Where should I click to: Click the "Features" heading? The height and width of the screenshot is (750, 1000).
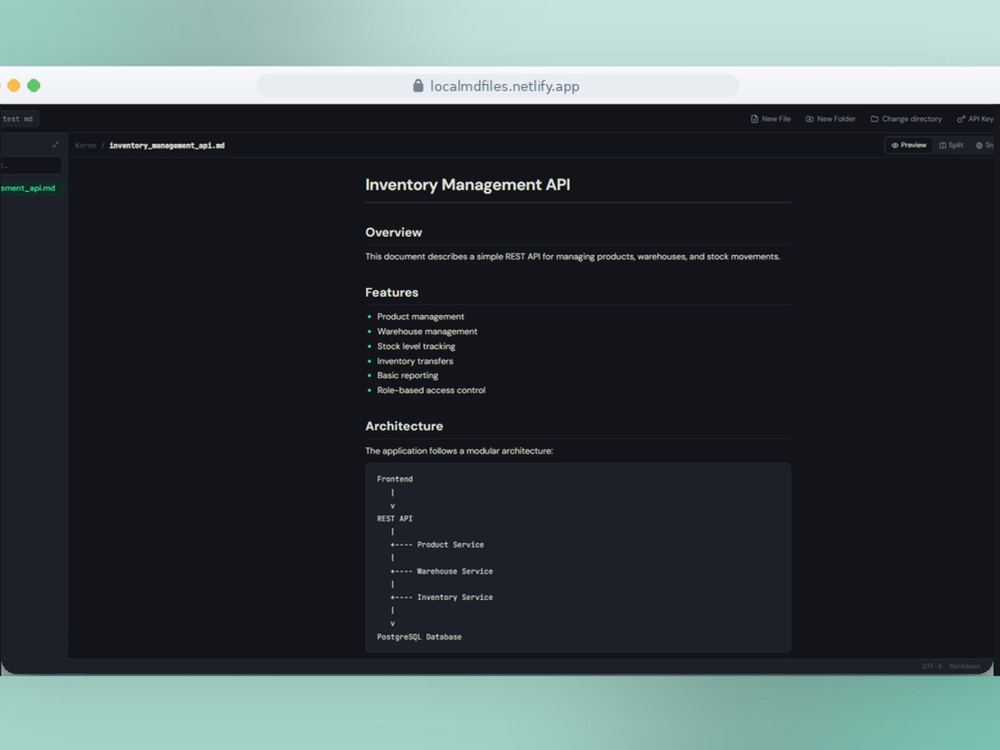click(x=392, y=293)
